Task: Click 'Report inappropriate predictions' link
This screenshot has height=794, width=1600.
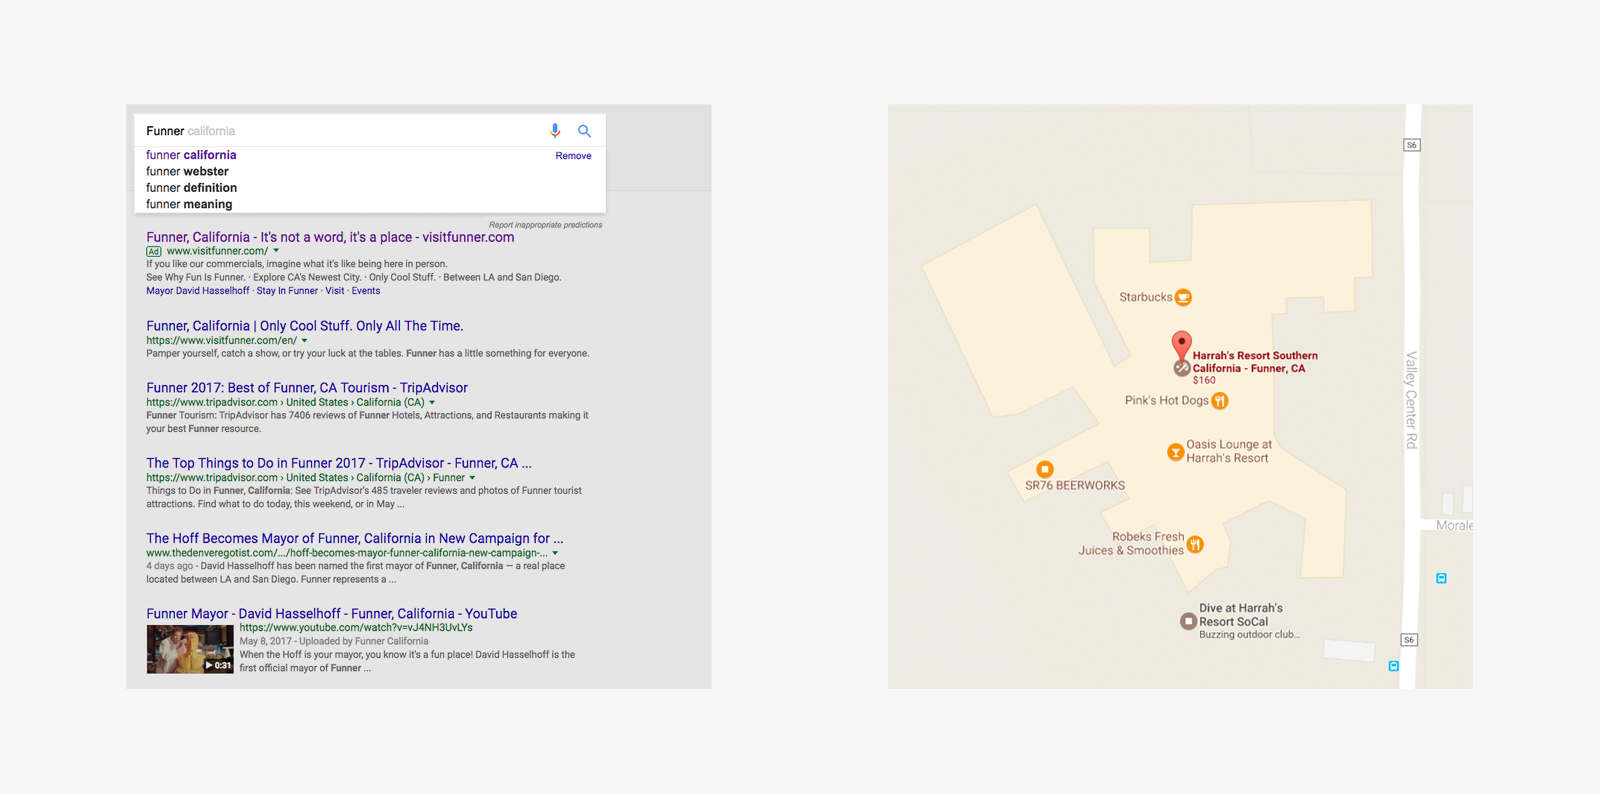Action: coord(545,225)
